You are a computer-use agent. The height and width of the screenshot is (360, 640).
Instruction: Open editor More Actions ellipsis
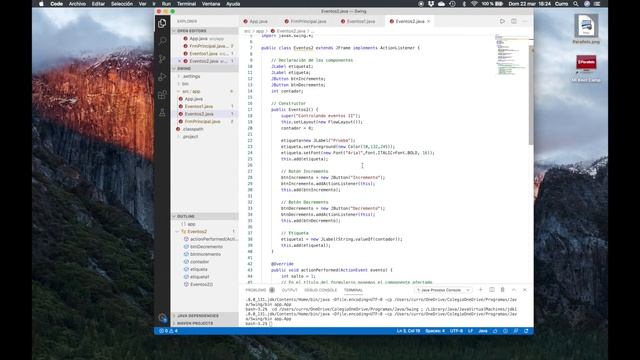[x=524, y=21]
